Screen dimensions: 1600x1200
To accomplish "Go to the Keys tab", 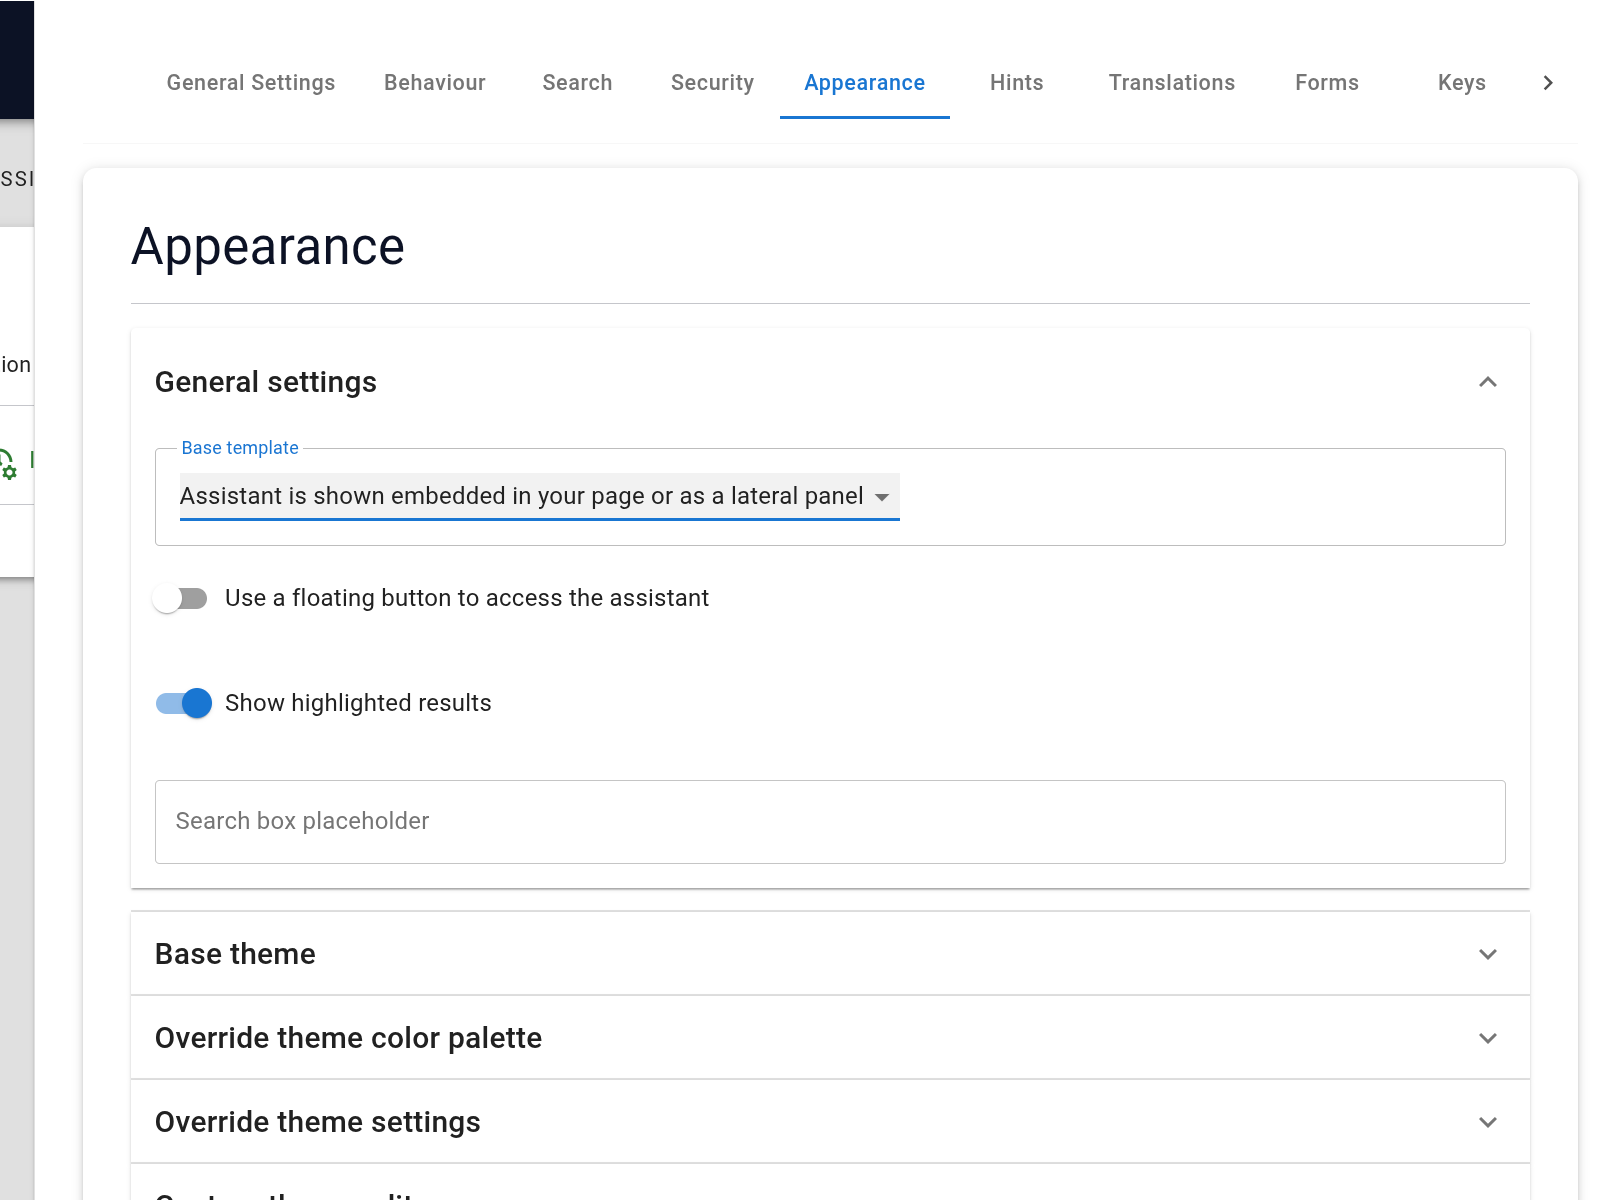I will pyautogui.click(x=1462, y=83).
